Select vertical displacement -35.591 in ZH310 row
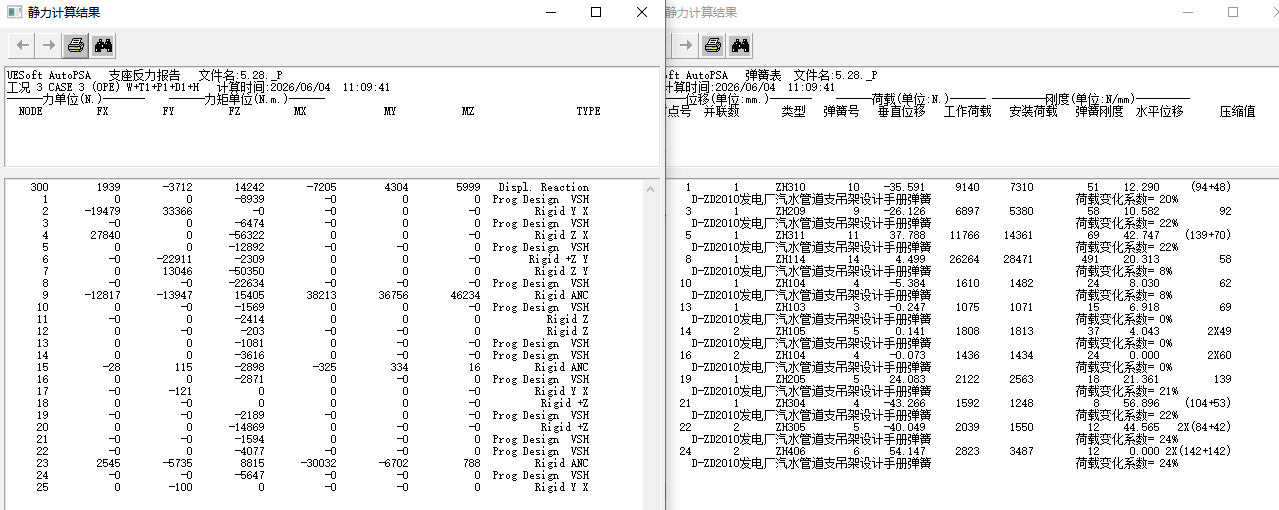Viewport: 1279px width, 510px height. click(902, 188)
